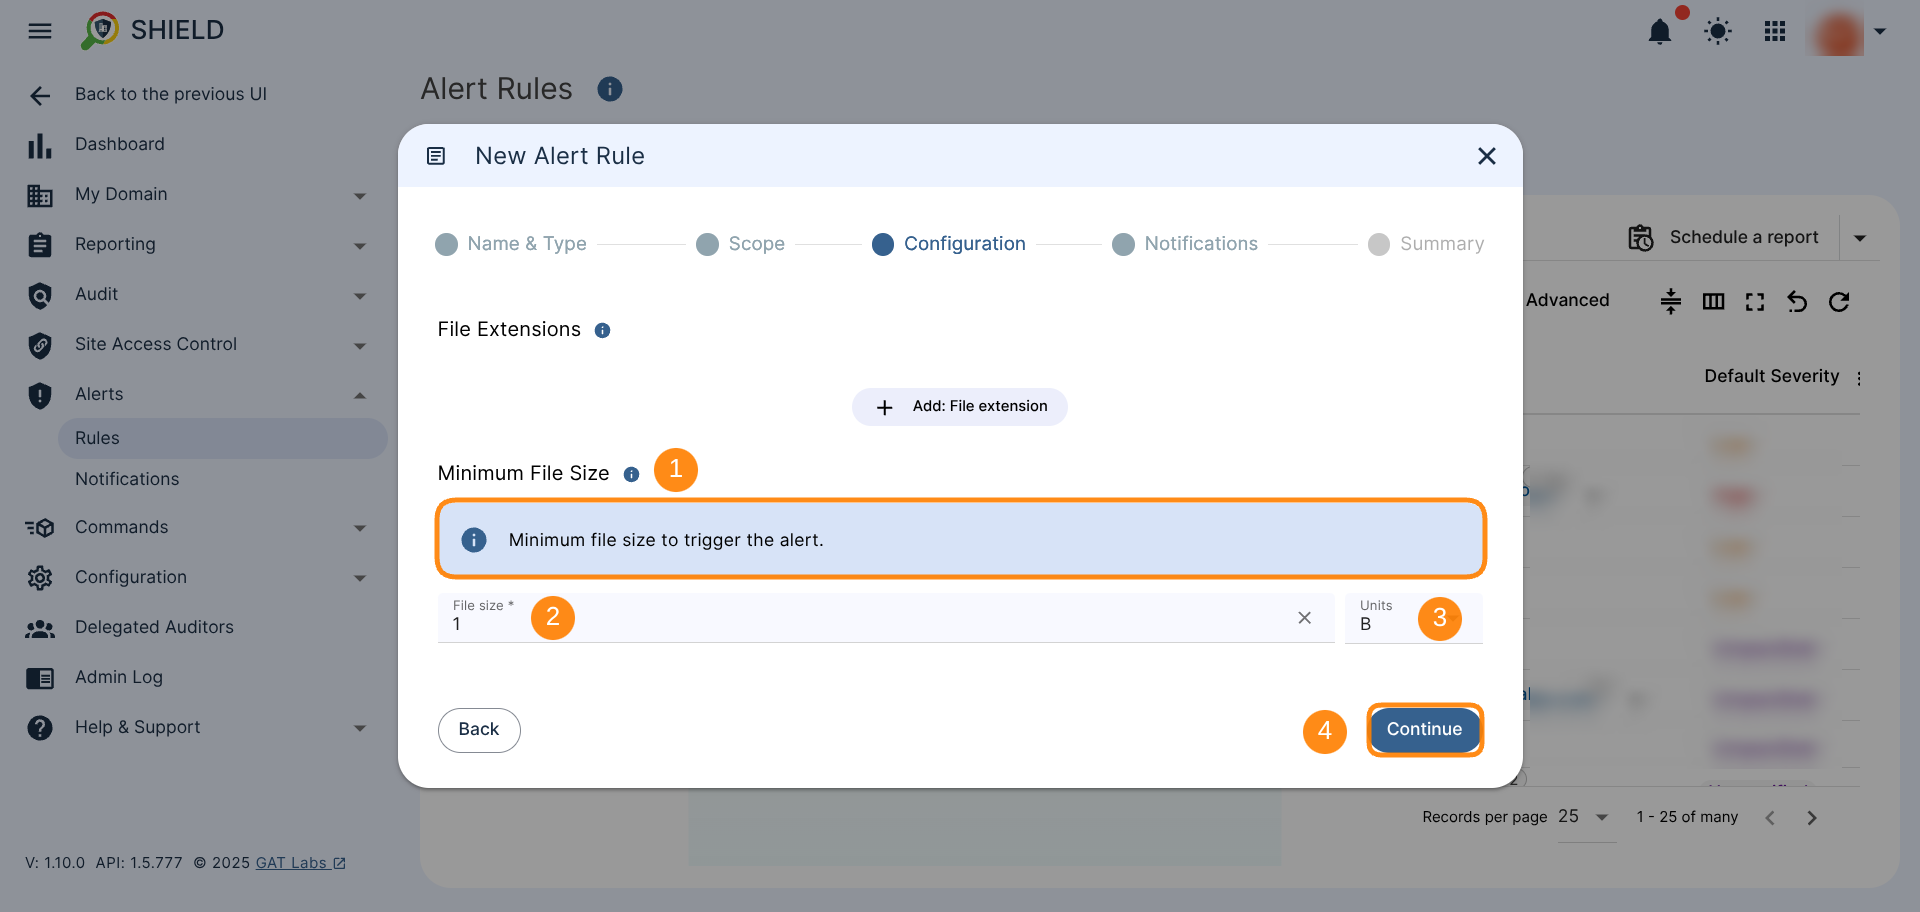1920x912 pixels.
Task: Select the Configuration step
Action: pyautogui.click(x=949, y=244)
